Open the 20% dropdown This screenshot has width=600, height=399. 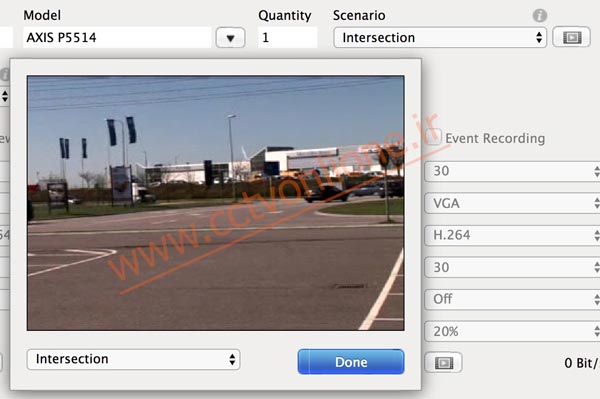click(x=512, y=331)
